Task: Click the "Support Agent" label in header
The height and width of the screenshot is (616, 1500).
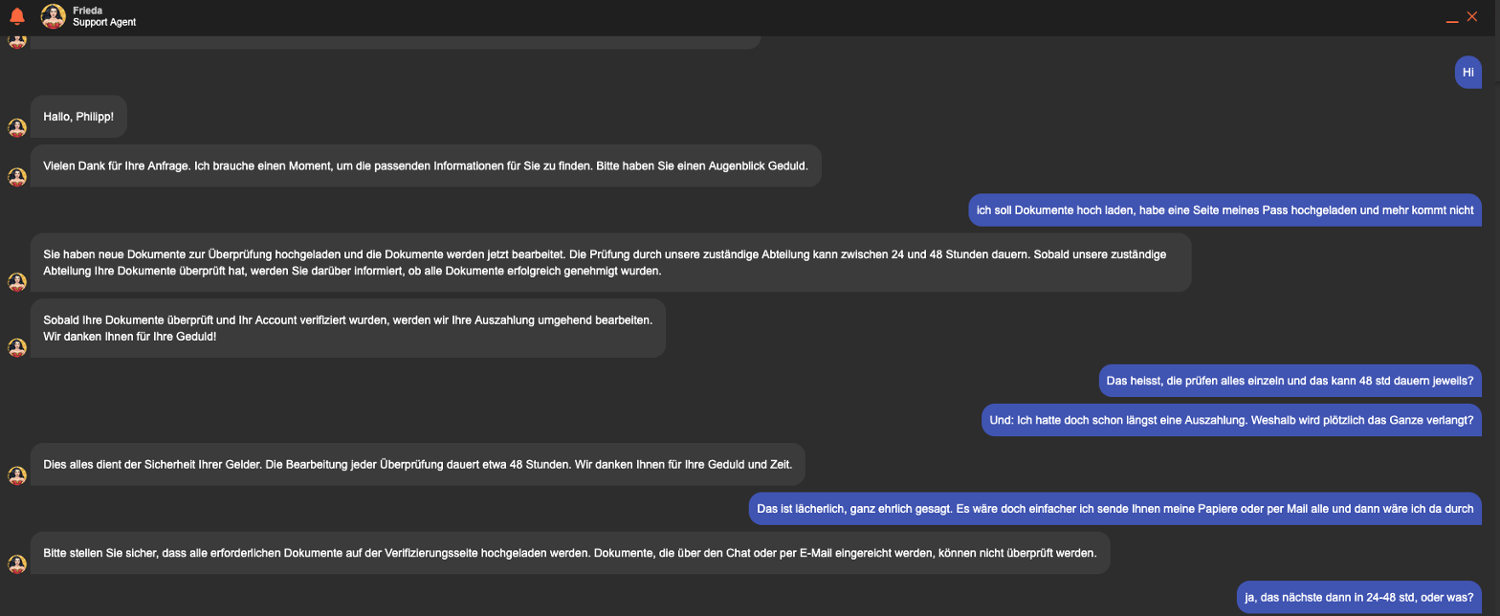Action: [104, 22]
